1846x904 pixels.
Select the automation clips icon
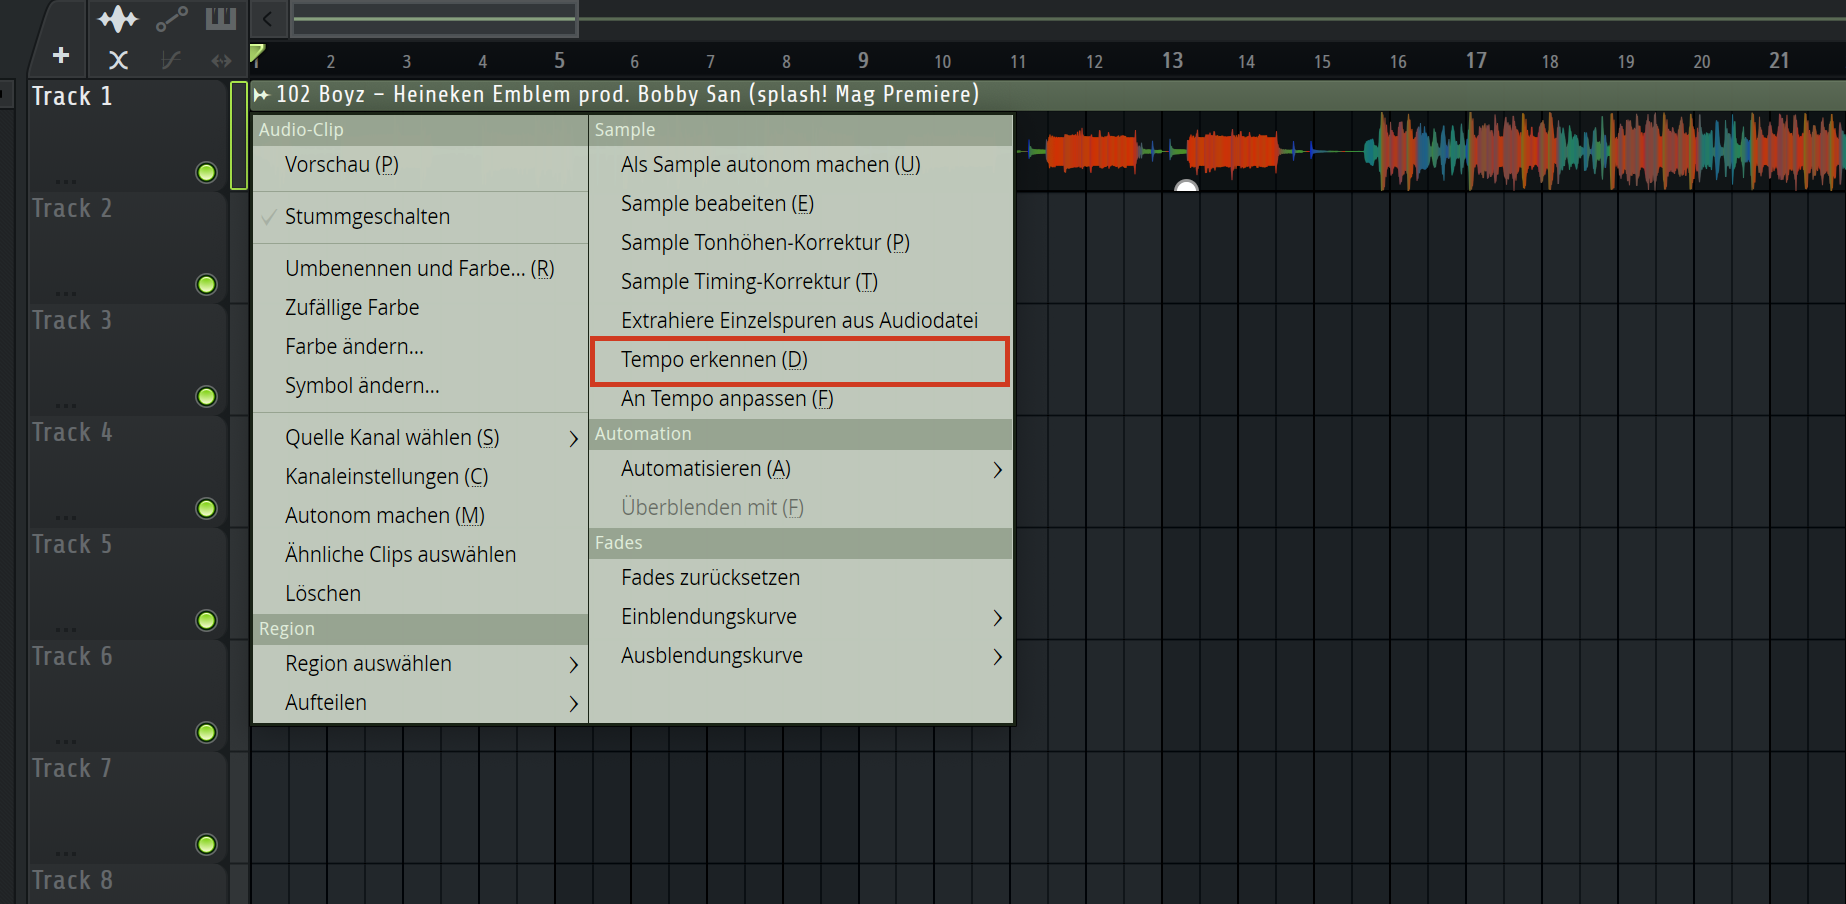(172, 19)
